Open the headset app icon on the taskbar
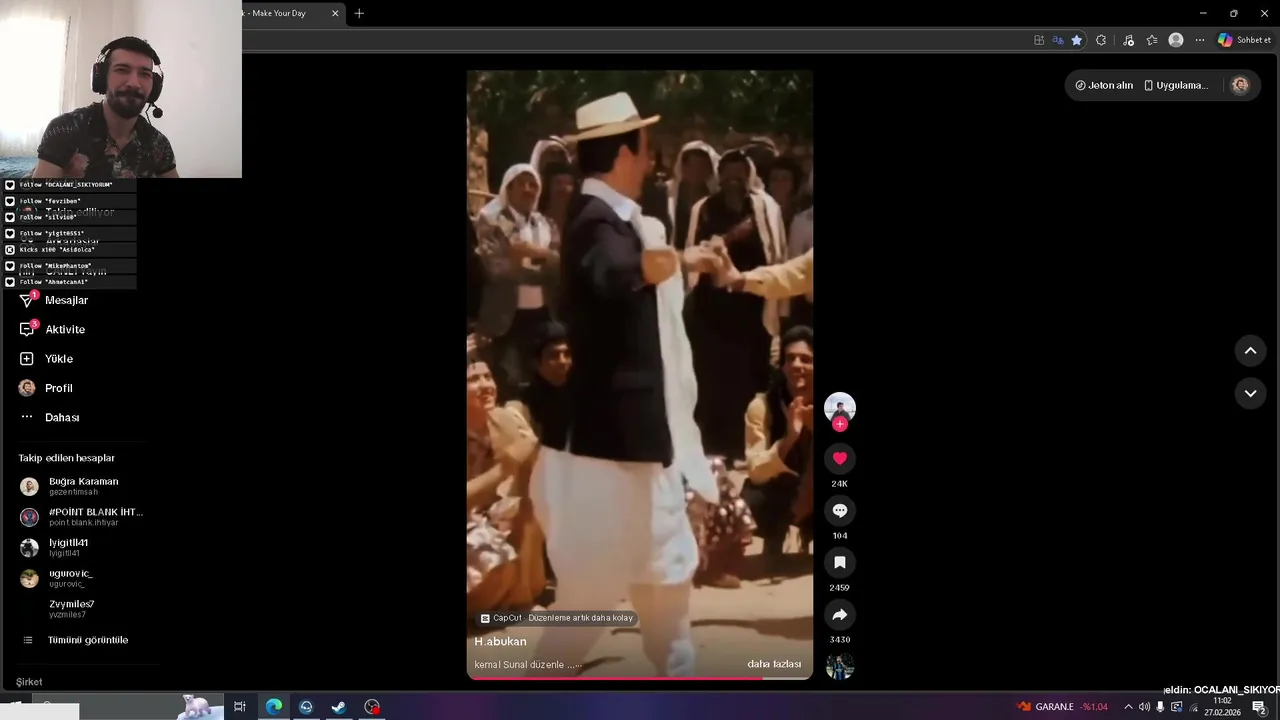 [x=306, y=707]
